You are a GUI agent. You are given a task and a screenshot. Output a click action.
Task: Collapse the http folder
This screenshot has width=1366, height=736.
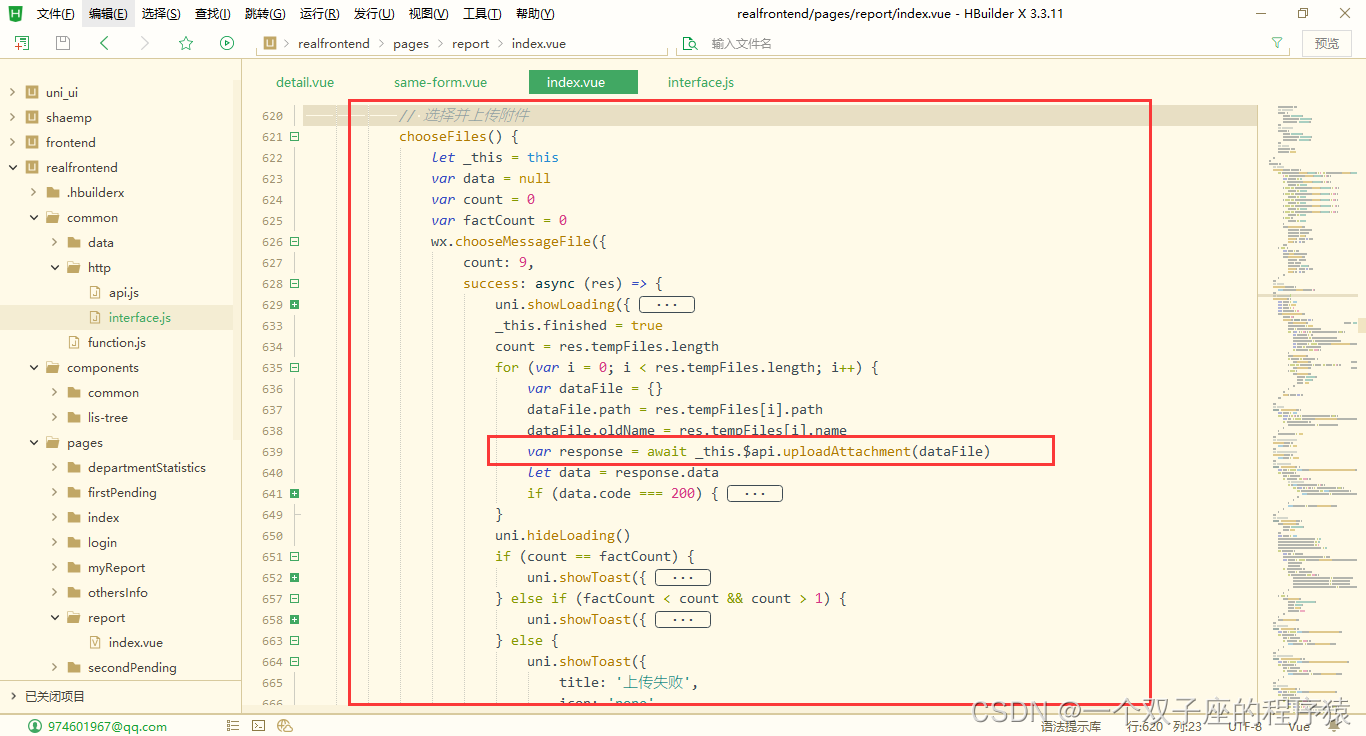point(54,267)
